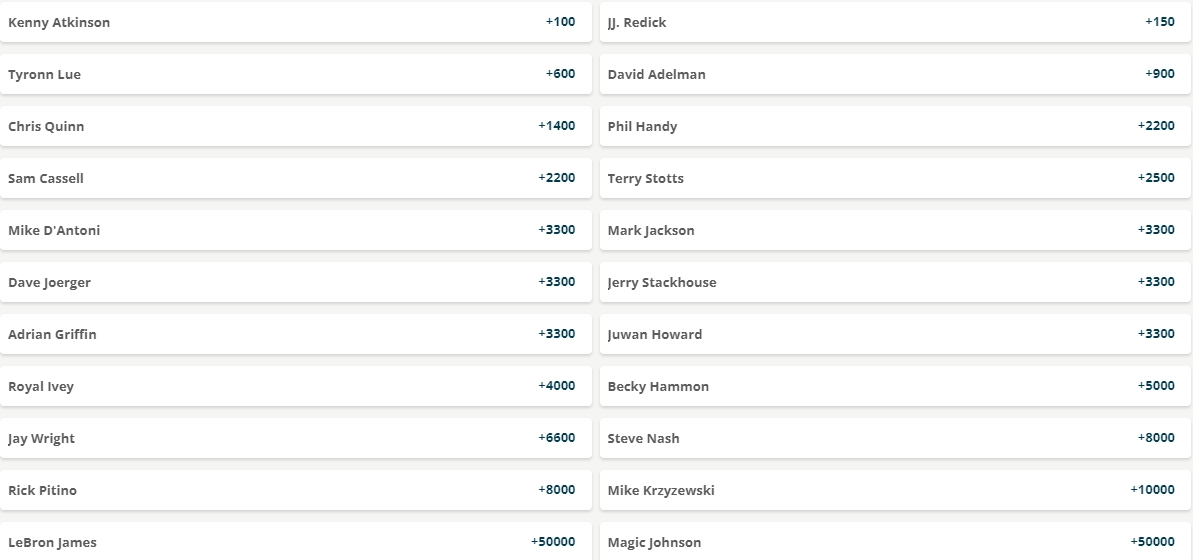The image size is (1193, 560).
Task: Add Jerry Stackhouse +3300 selection
Action: (896, 282)
